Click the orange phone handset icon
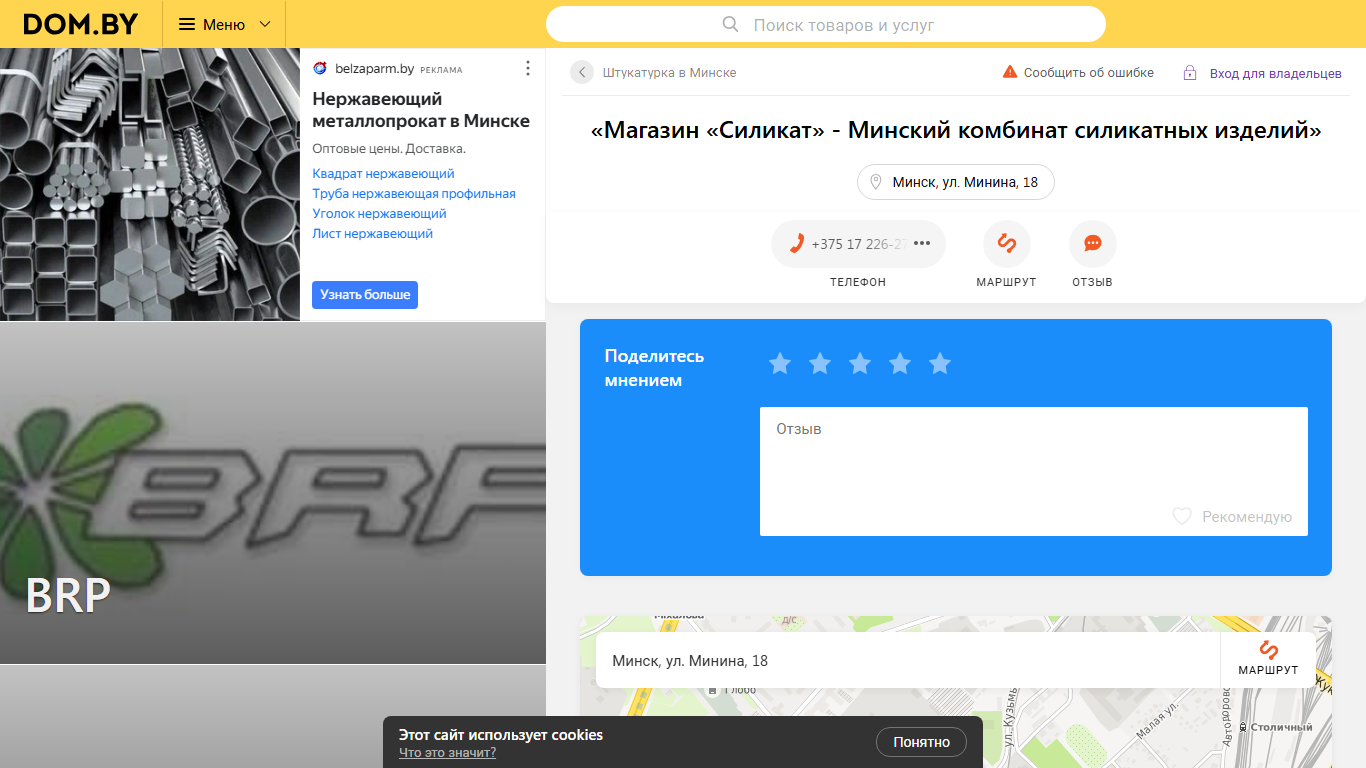The width and height of the screenshot is (1366, 768). [x=797, y=244]
